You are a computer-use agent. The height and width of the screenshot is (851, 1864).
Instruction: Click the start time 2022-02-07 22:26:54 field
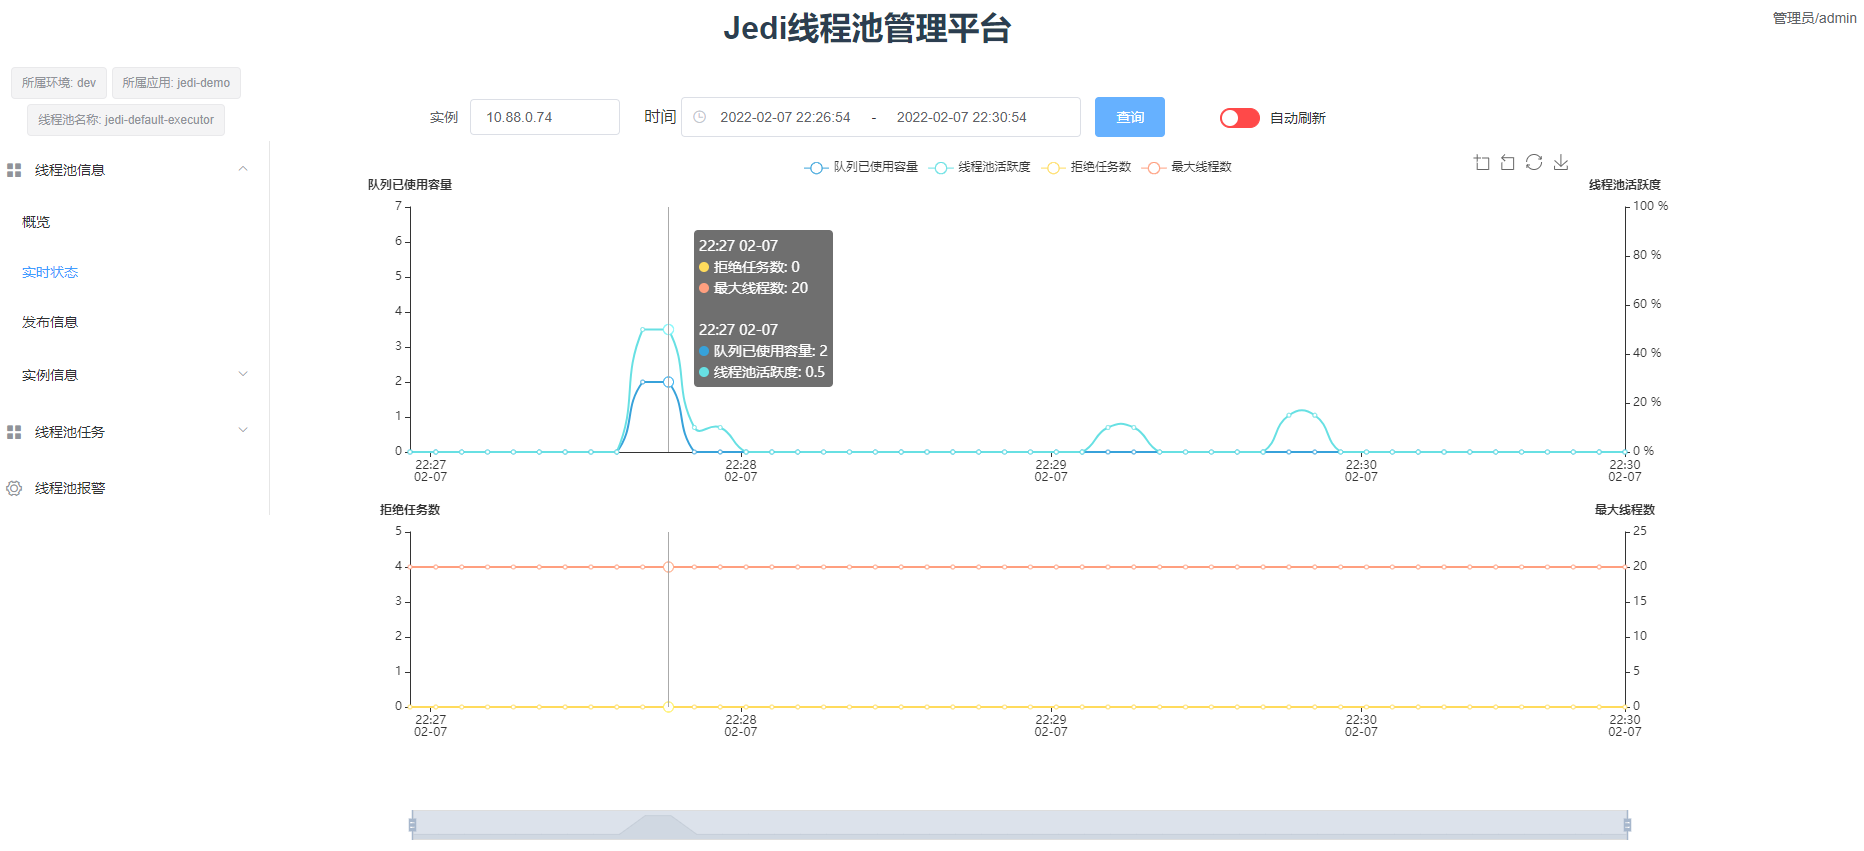coord(785,117)
